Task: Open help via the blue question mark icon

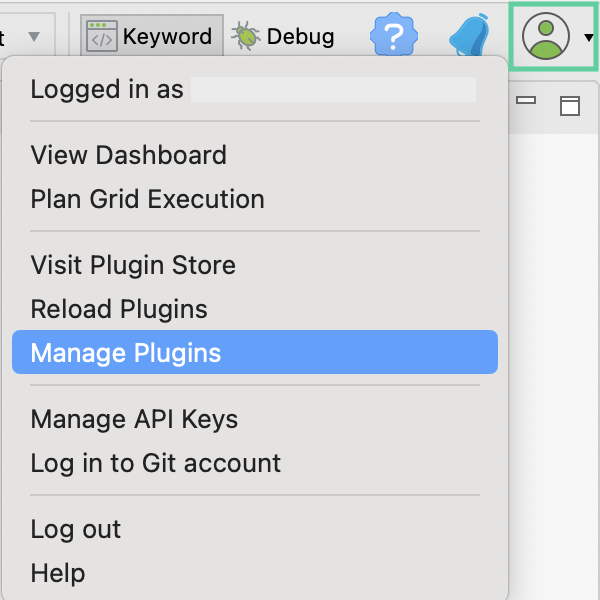Action: [x=394, y=37]
